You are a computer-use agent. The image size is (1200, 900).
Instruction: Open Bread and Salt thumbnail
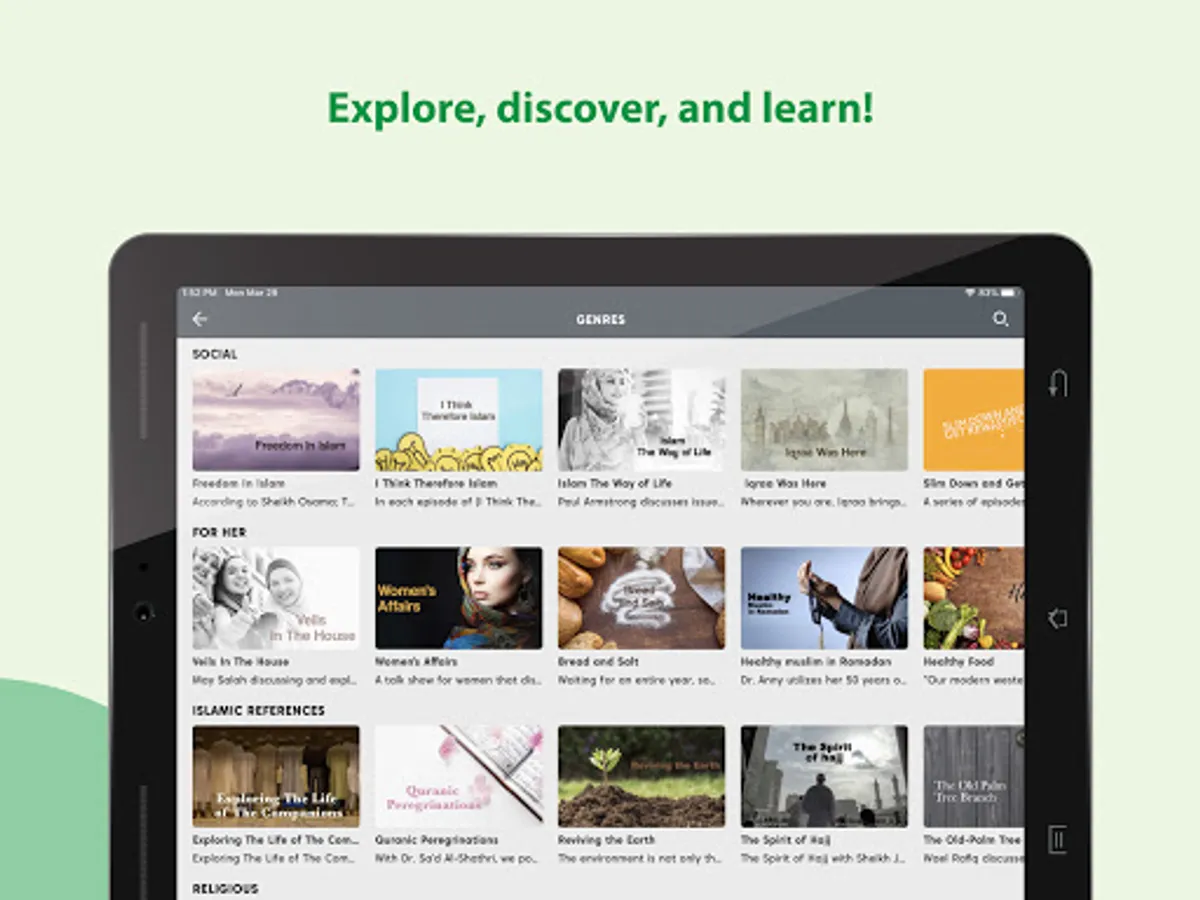(x=642, y=598)
